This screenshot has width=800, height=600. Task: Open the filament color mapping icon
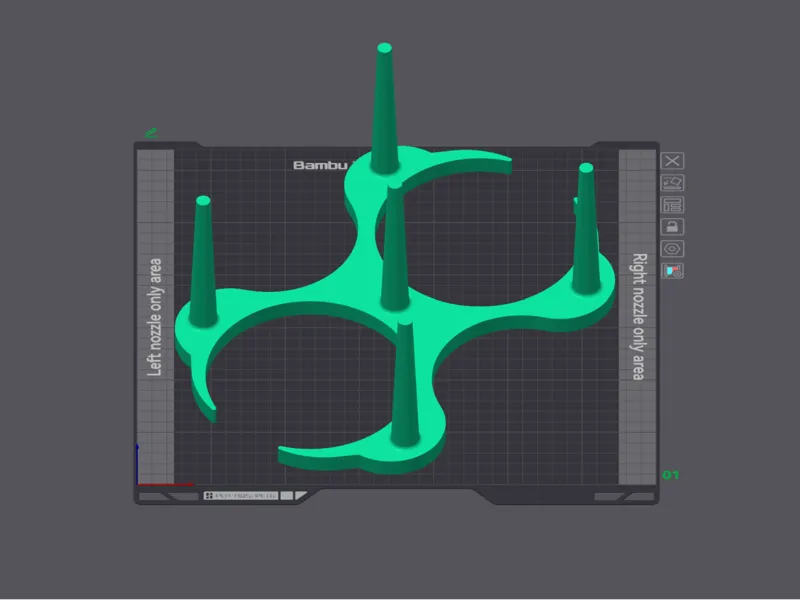tap(672, 270)
